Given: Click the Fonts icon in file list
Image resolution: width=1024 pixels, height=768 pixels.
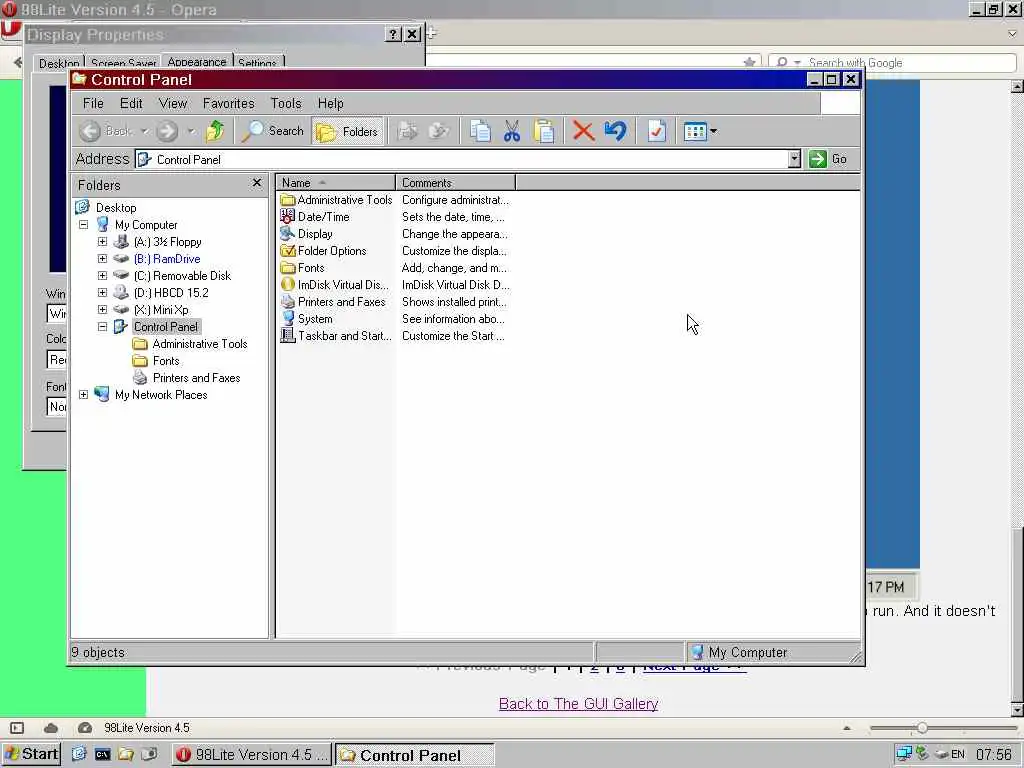Looking at the screenshot, I should click(x=287, y=268).
